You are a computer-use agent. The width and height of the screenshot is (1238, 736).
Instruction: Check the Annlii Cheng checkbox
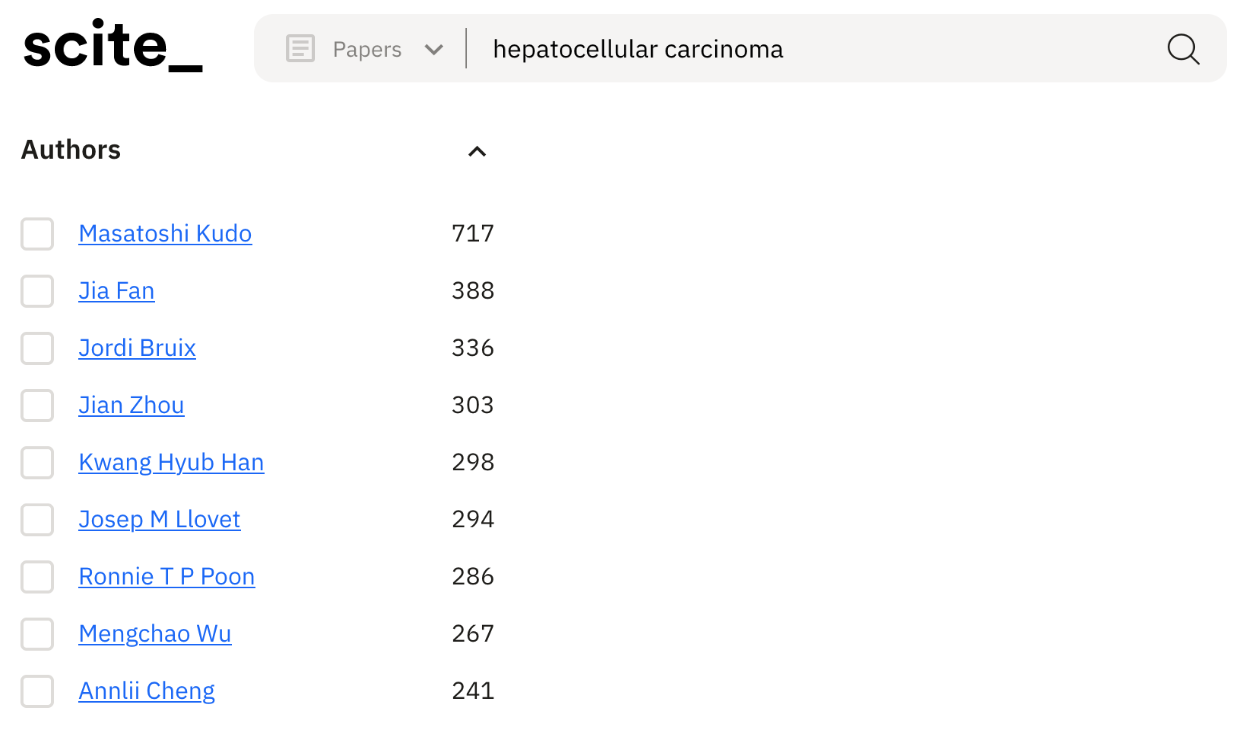37,690
